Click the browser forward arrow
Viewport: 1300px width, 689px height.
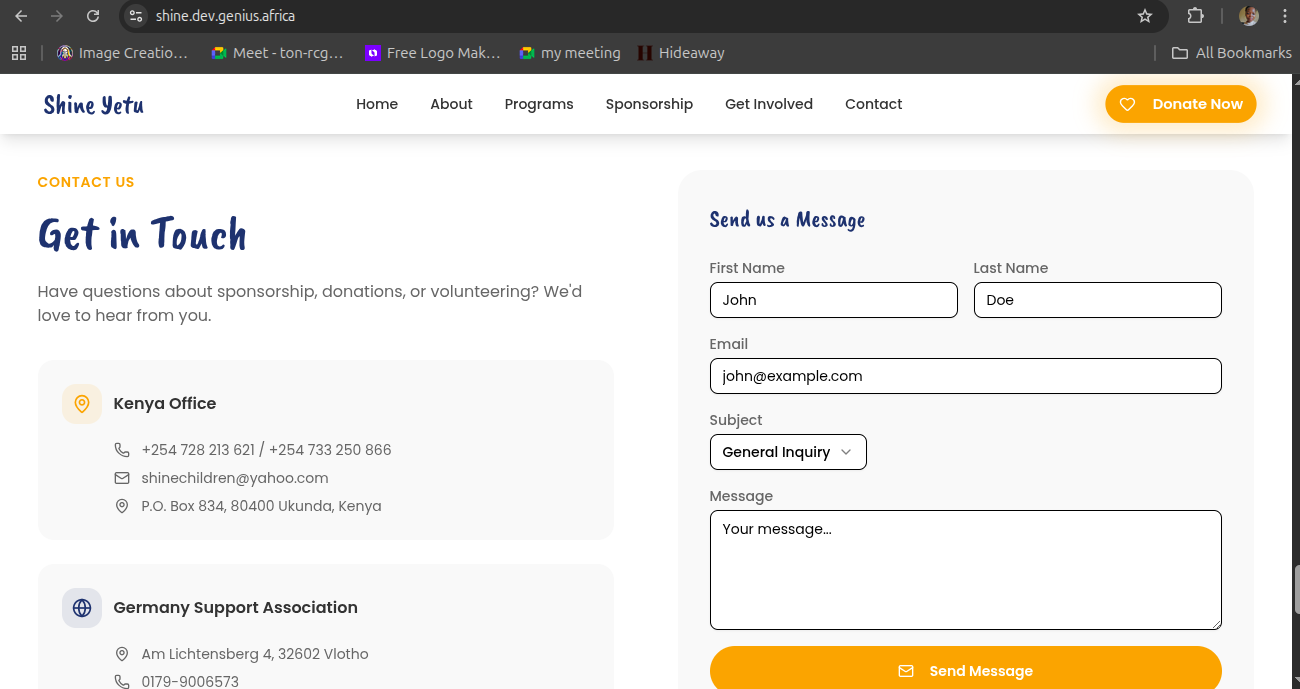(x=57, y=16)
